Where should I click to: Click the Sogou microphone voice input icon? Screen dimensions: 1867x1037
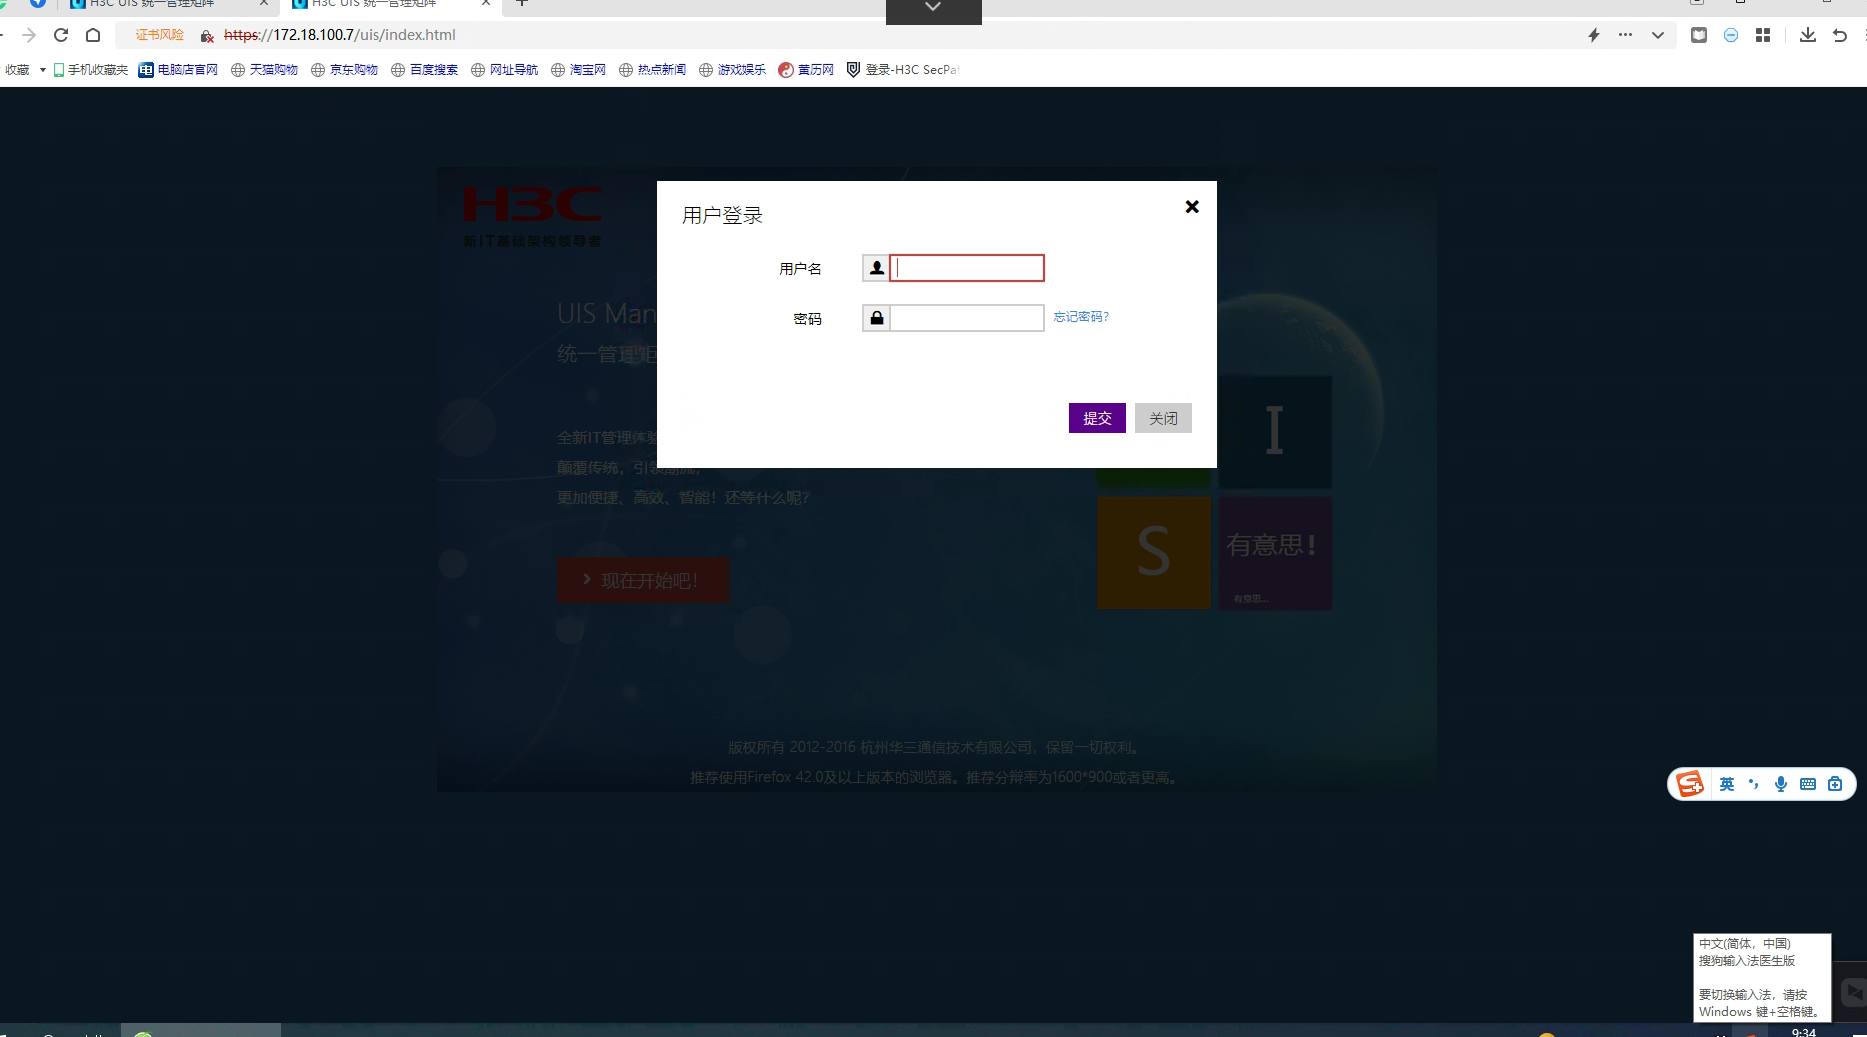(x=1781, y=784)
